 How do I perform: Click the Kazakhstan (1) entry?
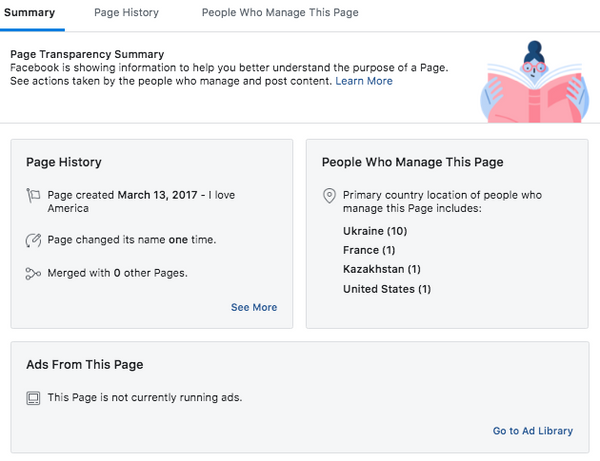click(x=382, y=269)
